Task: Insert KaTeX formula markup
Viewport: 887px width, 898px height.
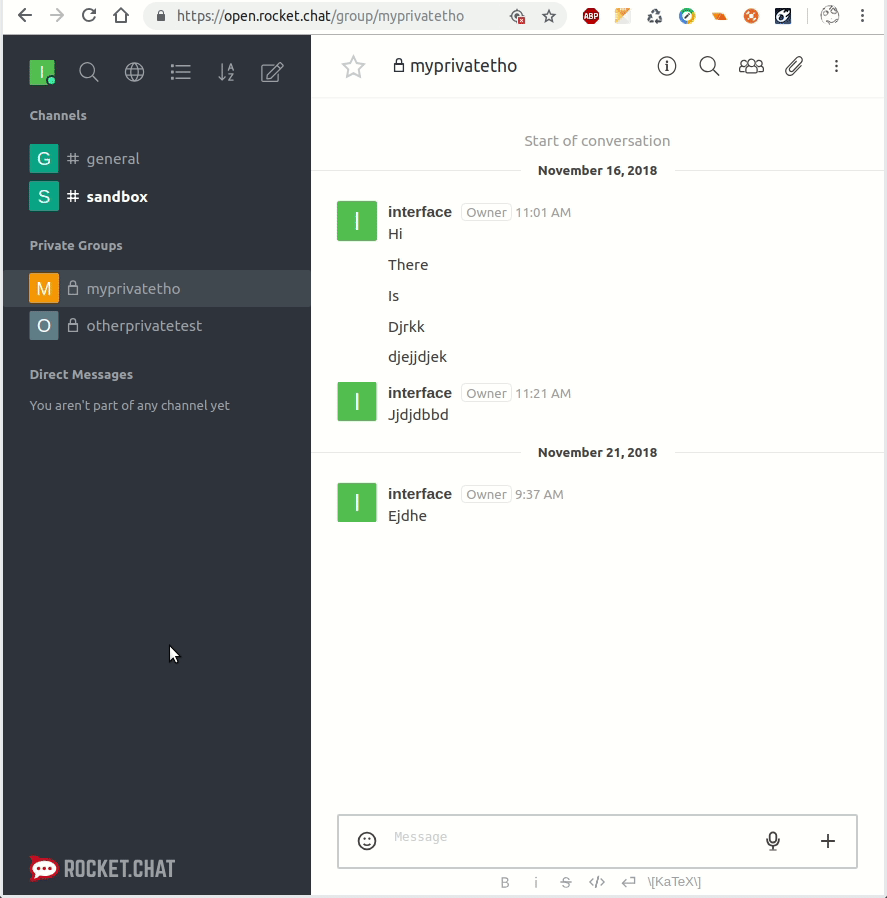Action: tap(674, 882)
